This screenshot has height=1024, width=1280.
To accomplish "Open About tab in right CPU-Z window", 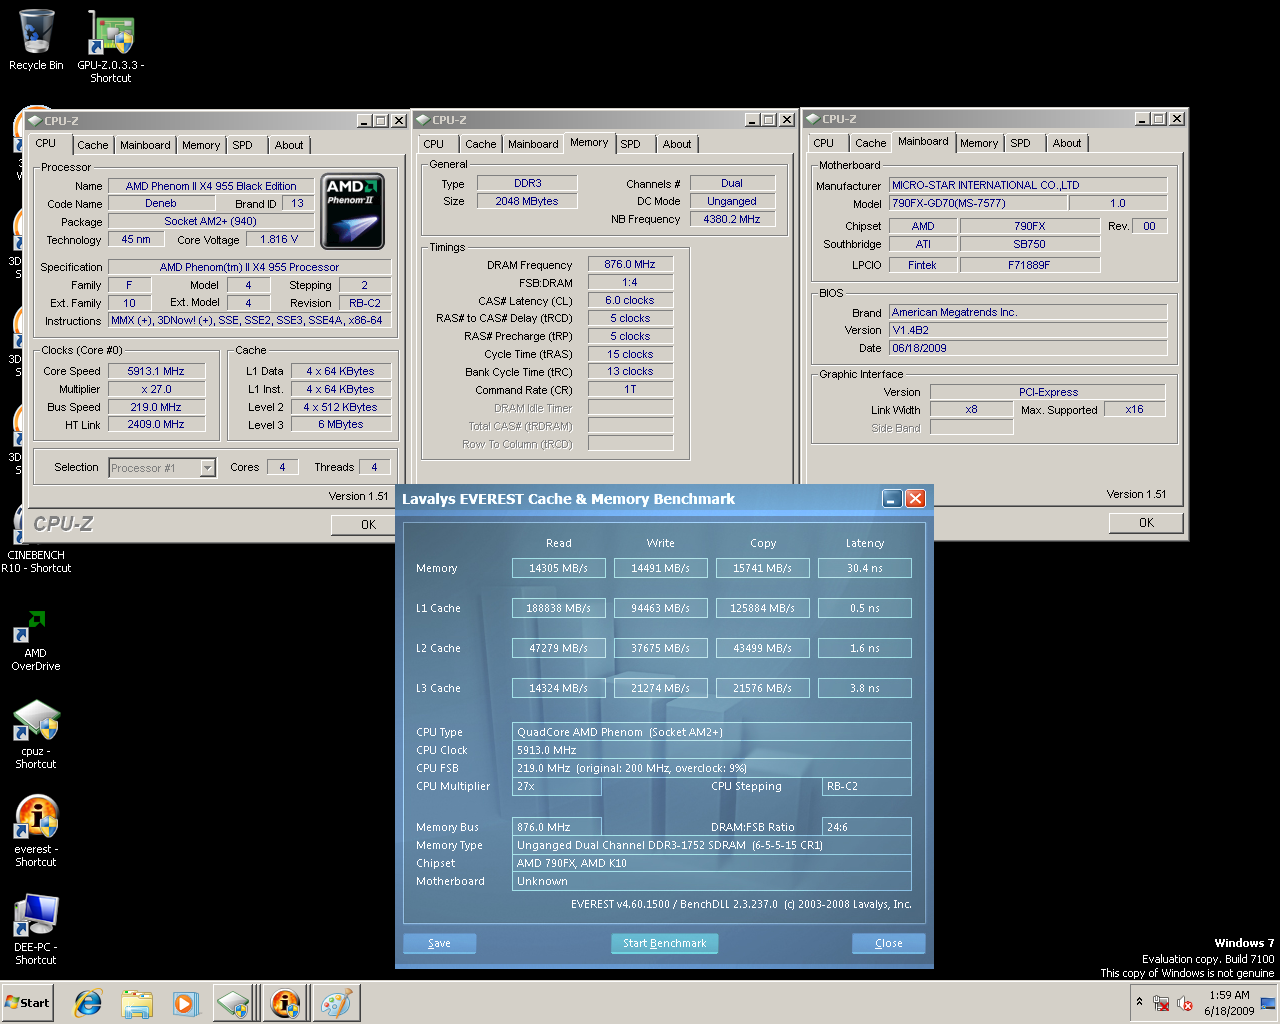I will [1067, 143].
